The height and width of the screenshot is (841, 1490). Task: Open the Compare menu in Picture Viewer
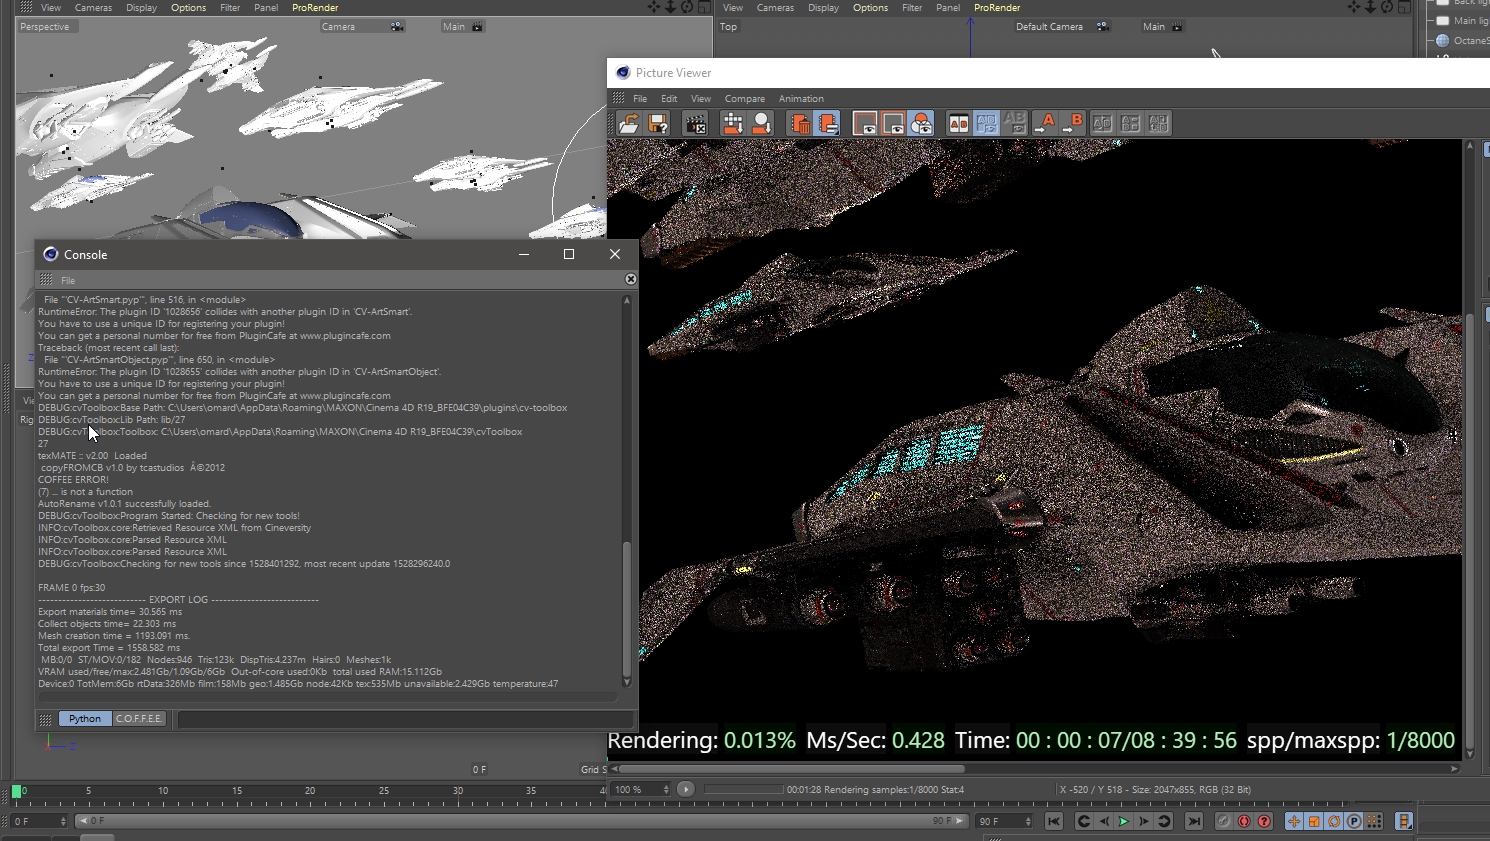coord(744,99)
